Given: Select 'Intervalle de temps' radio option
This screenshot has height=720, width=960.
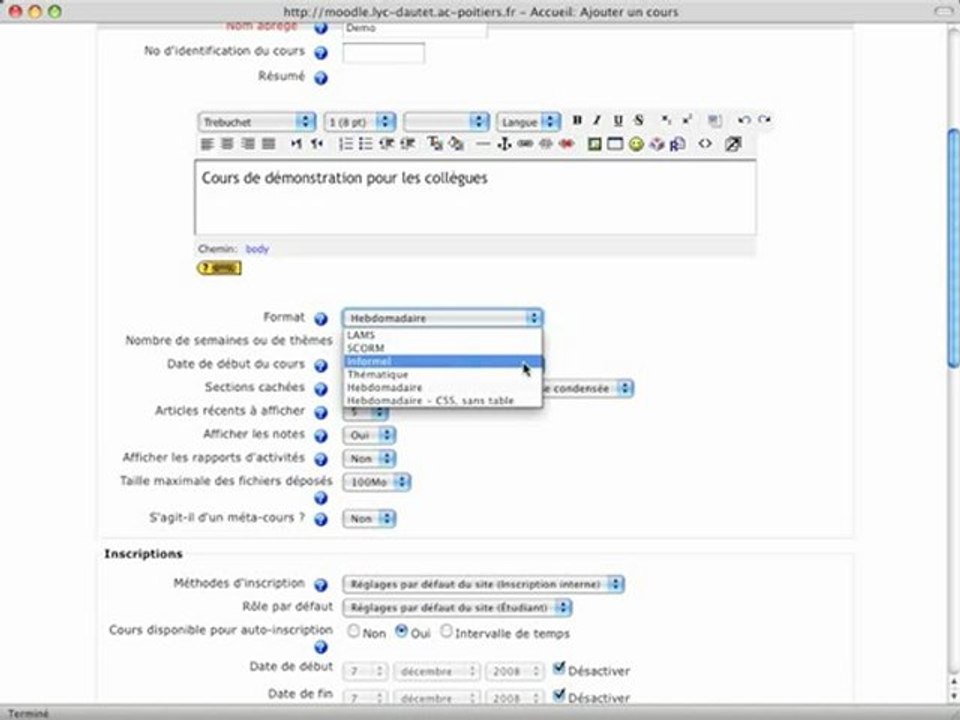Looking at the screenshot, I should point(446,631).
